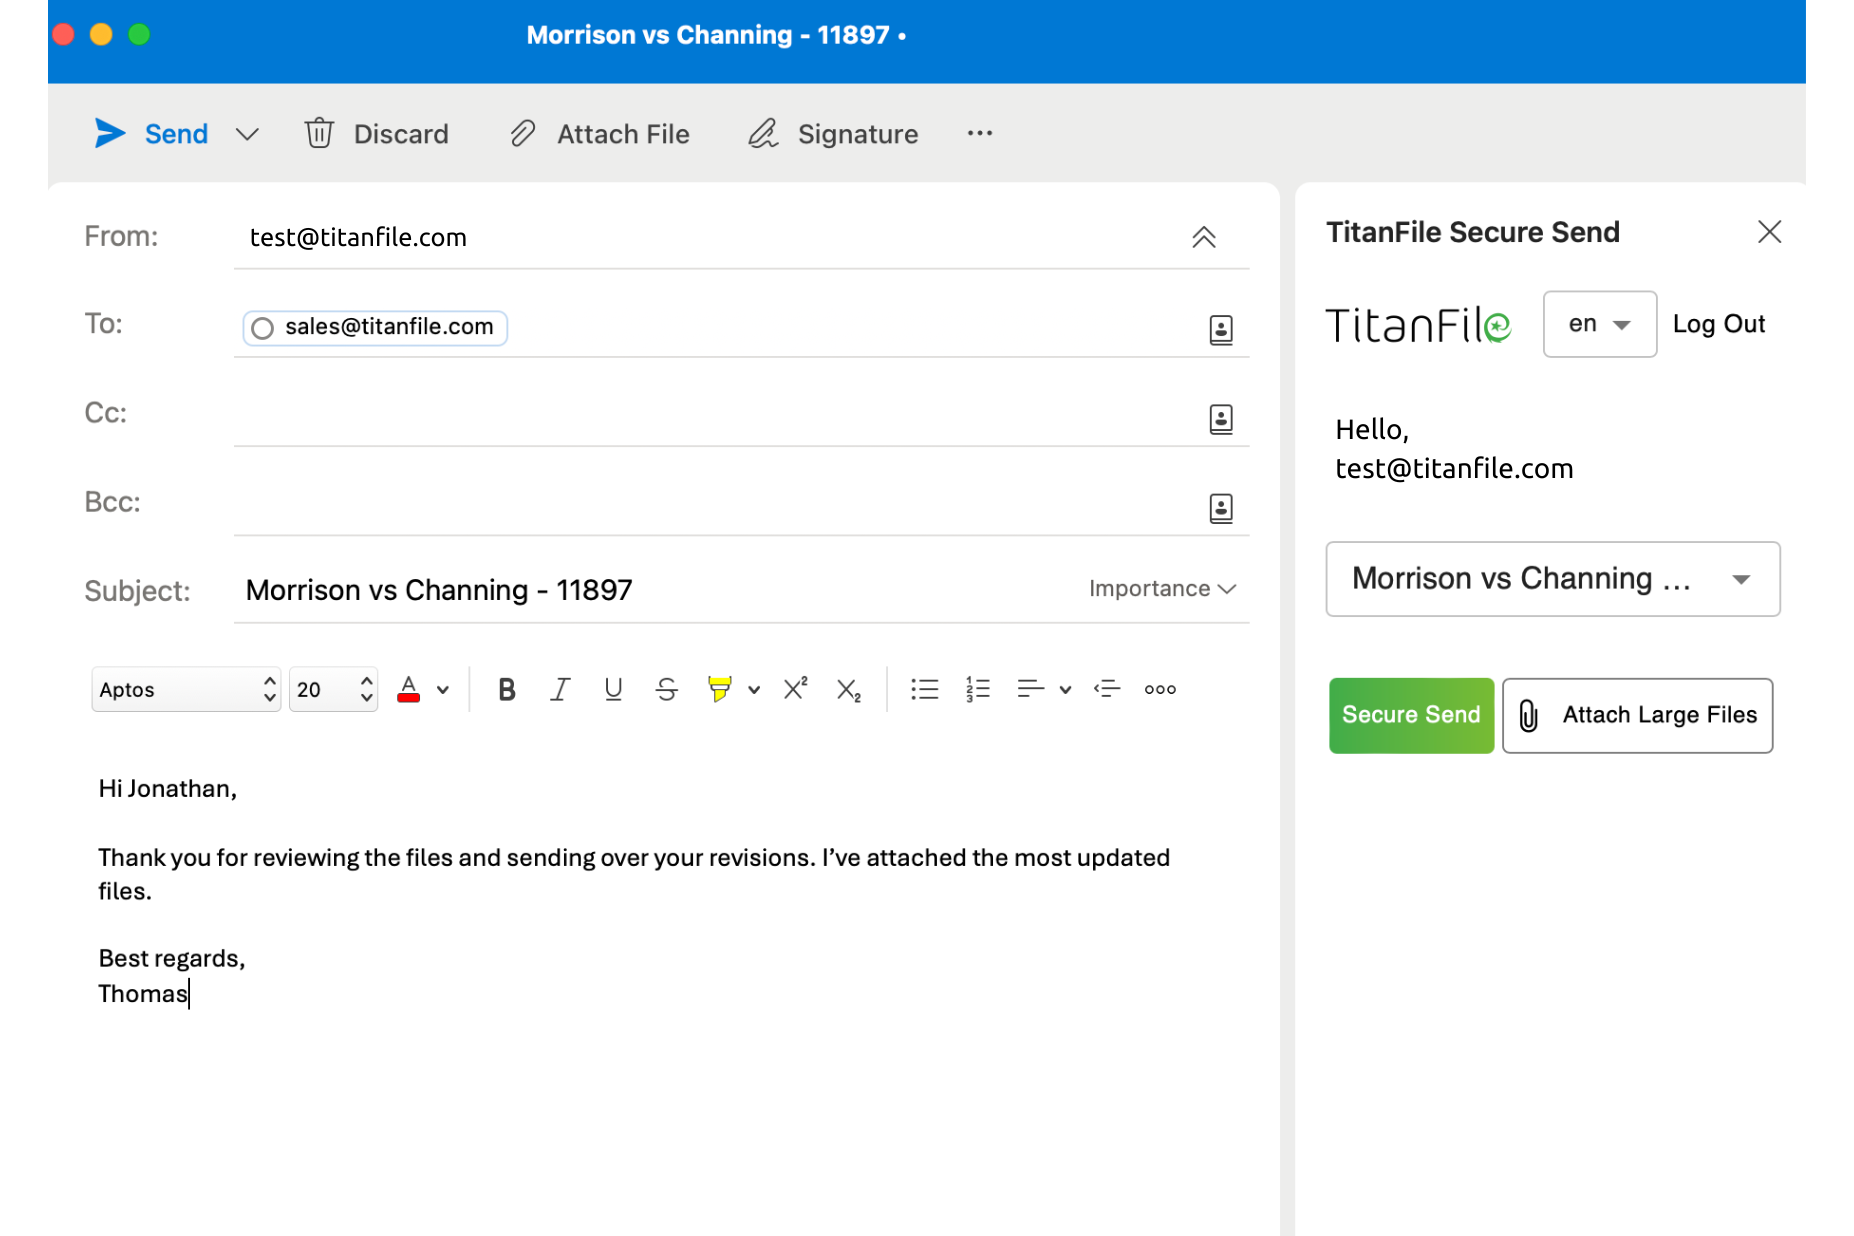Open the highlight color dropdown arrow
Viewport: 1854px width, 1236px height.
754,689
